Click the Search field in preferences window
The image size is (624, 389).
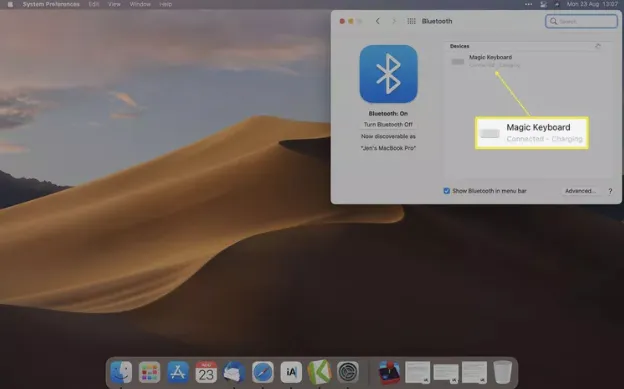coord(581,21)
